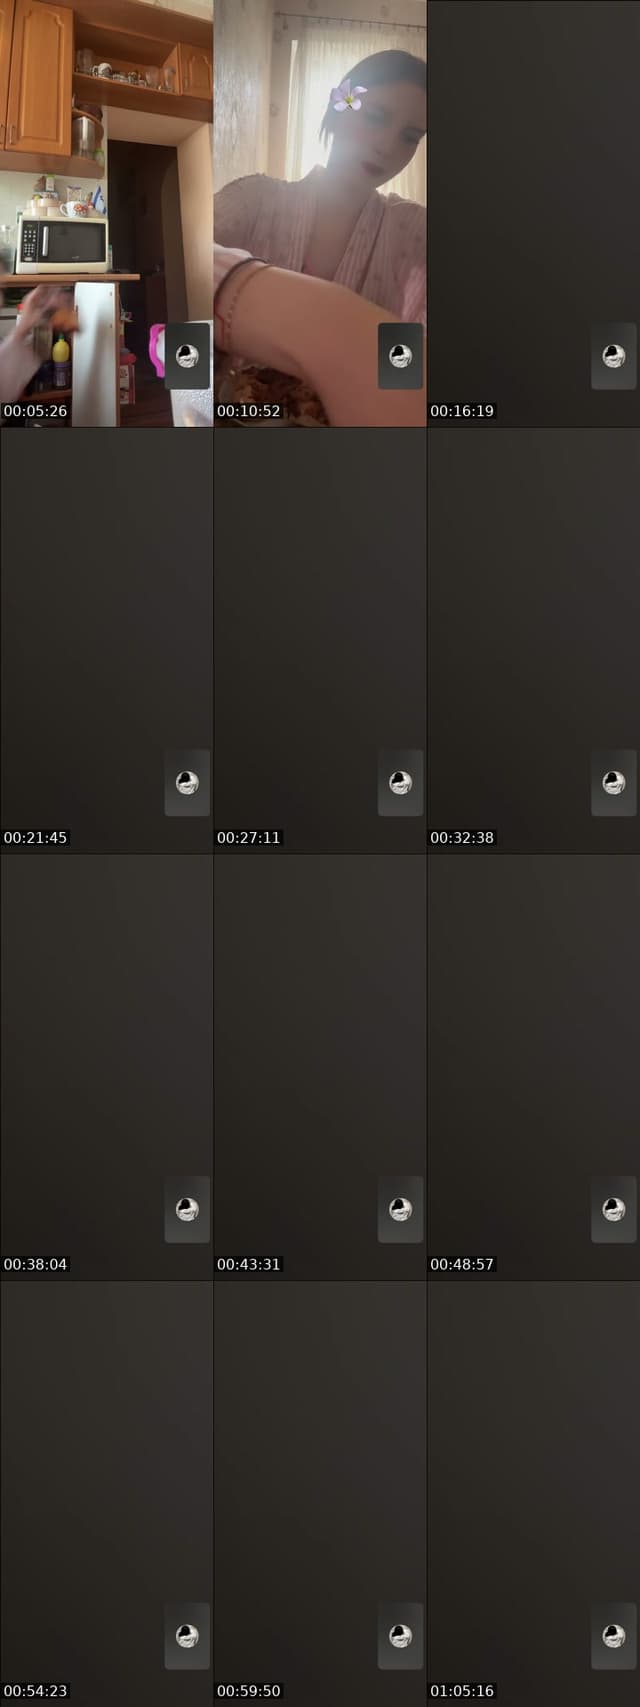
Task: Open the dark thumbnail at 00:54:23
Action: click(106, 1494)
